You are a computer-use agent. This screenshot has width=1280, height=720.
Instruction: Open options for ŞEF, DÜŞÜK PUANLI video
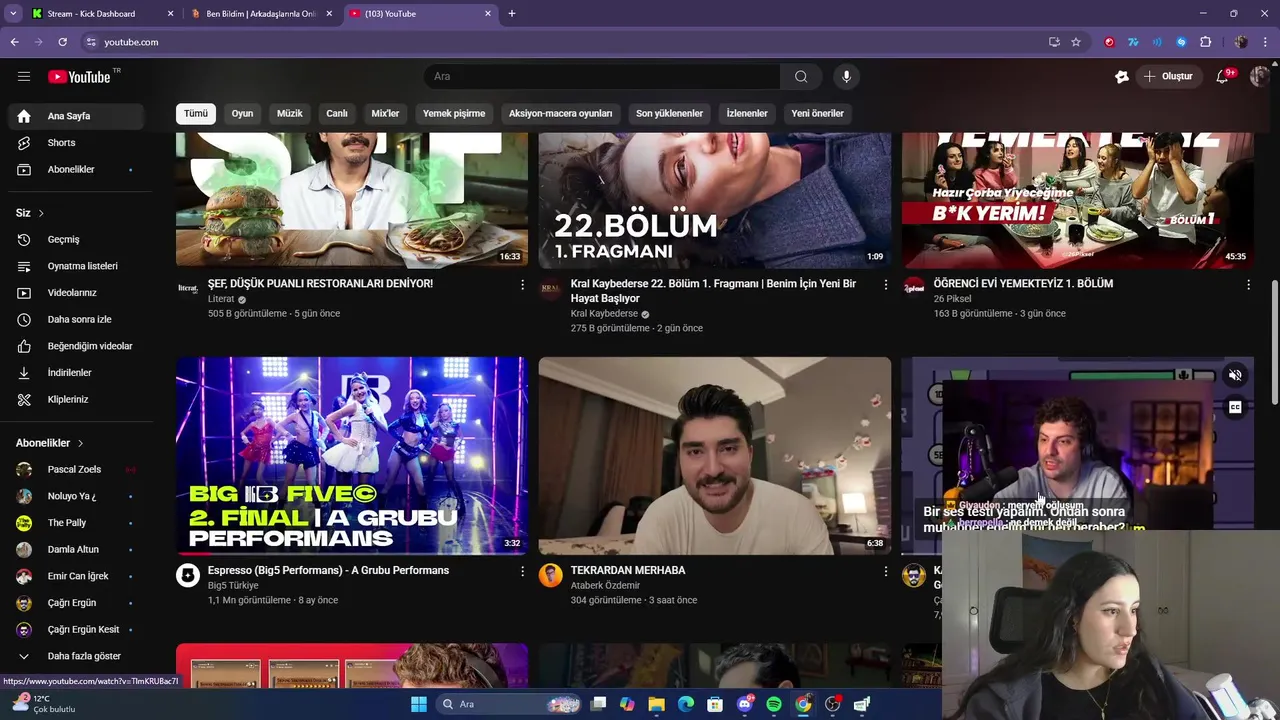click(522, 285)
